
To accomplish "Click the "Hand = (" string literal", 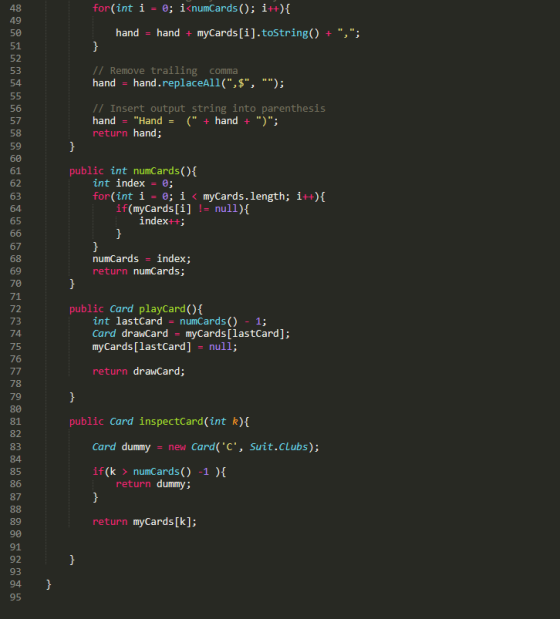I will tap(165, 121).
